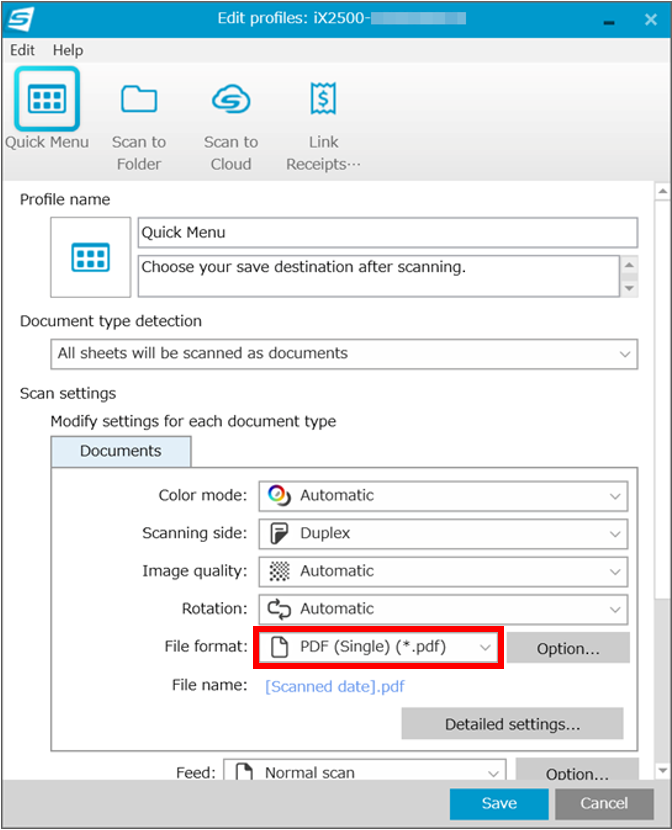Screen dimensions: 672x830
Task: Cancel profile editing
Action: click(x=604, y=804)
